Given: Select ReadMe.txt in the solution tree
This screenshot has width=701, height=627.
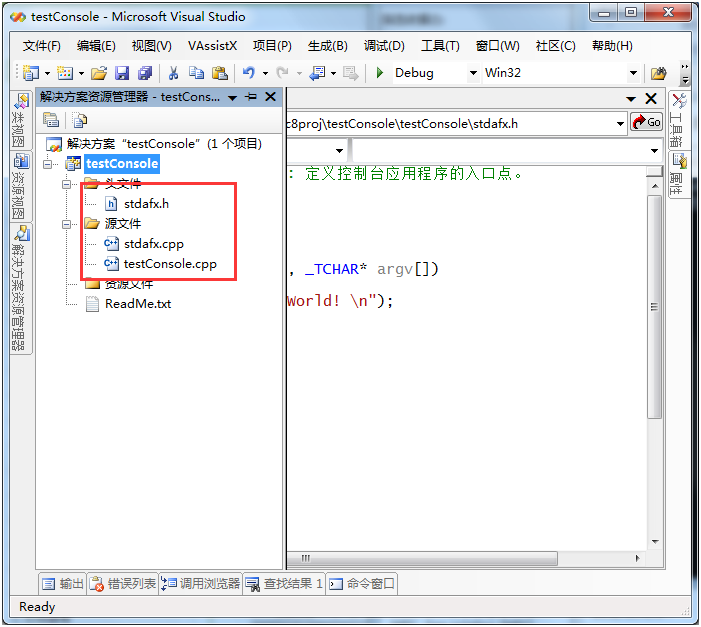Looking at the screenshot, I should (x=138, y=304).
